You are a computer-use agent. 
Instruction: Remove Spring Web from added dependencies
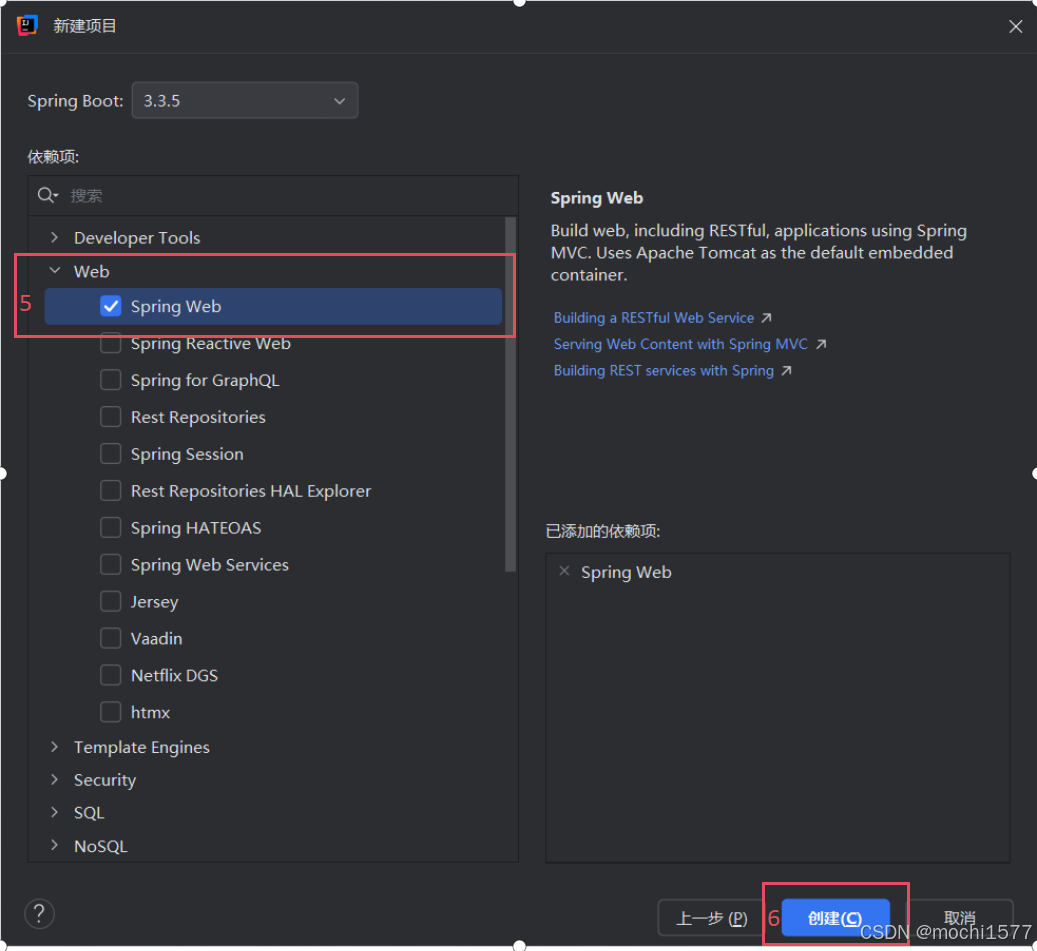point(564,571)
